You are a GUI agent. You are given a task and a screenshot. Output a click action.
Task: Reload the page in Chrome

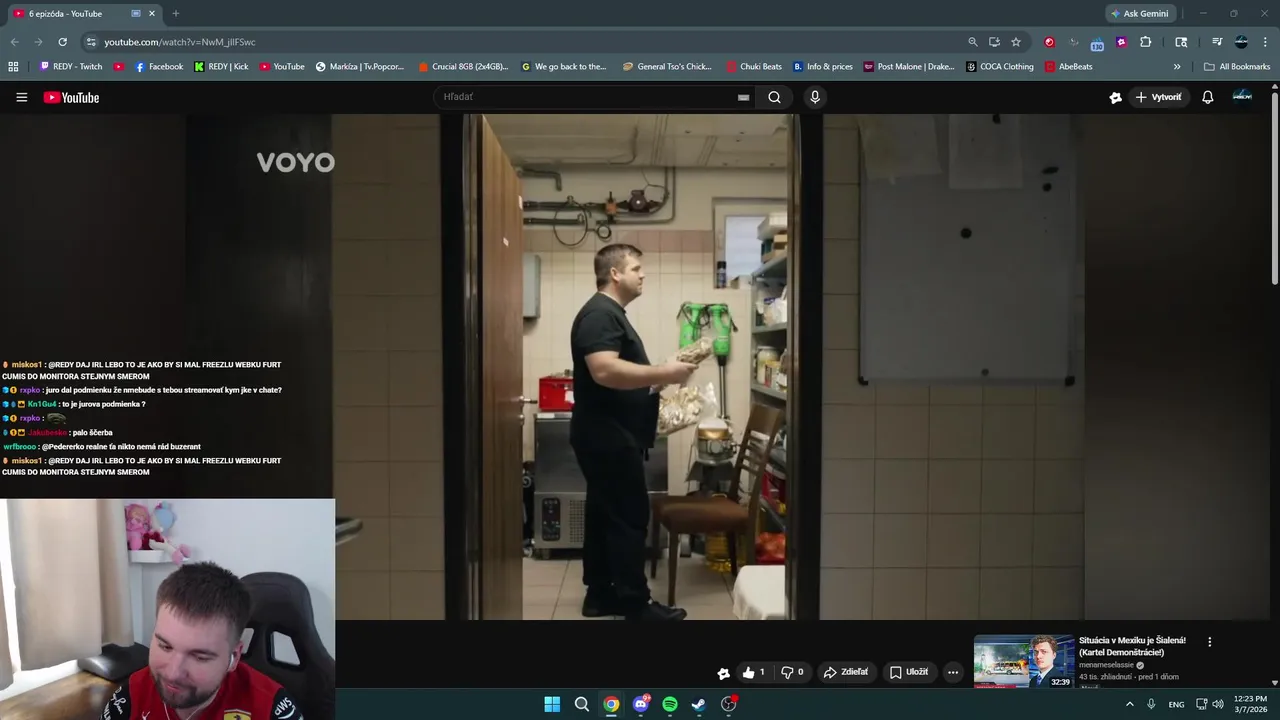click(x=62, y=42)
